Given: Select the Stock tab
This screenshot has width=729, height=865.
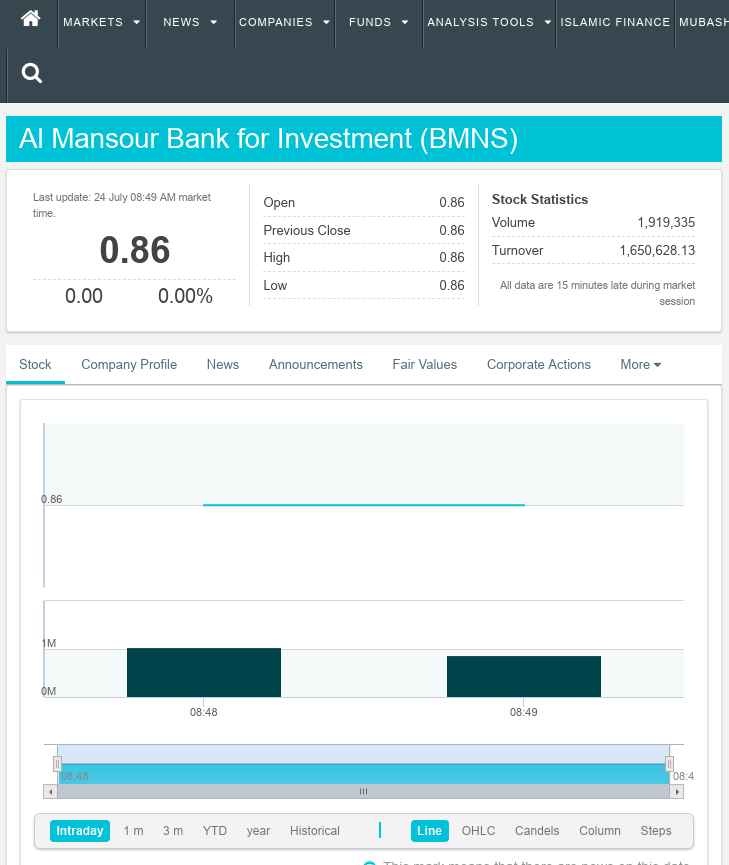Looking at the screenshot, I should (35, 365).
